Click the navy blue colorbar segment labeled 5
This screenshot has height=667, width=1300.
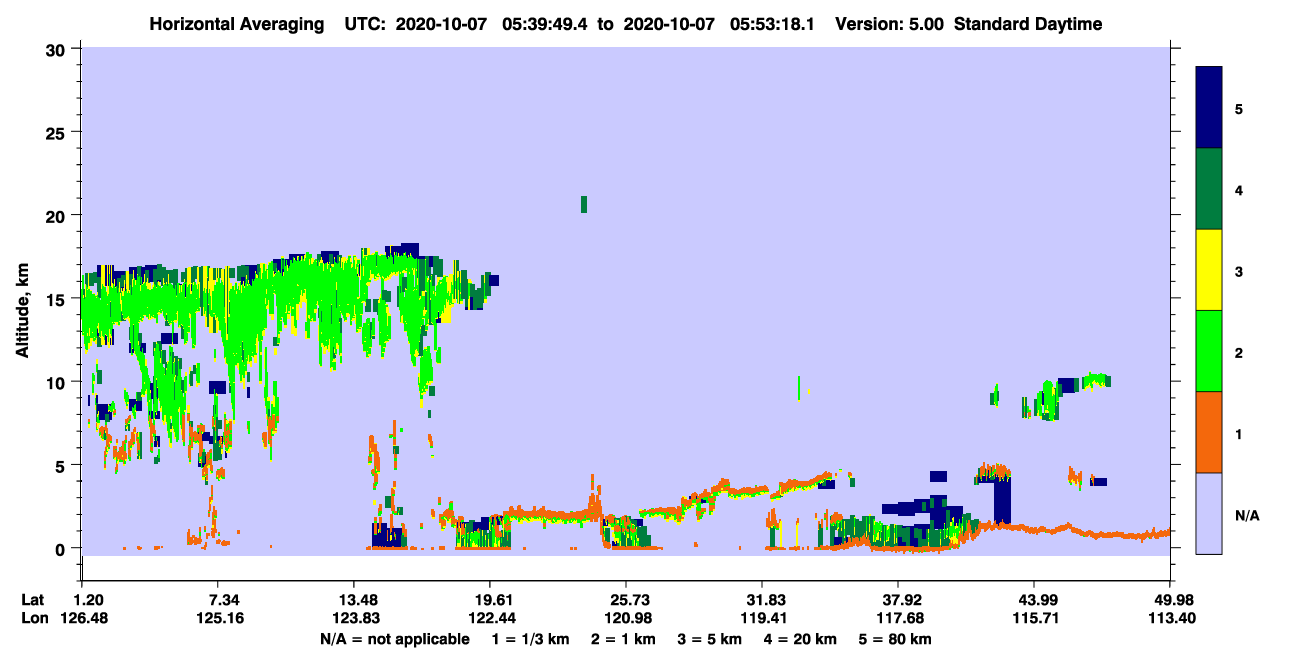pos(1209,107)
